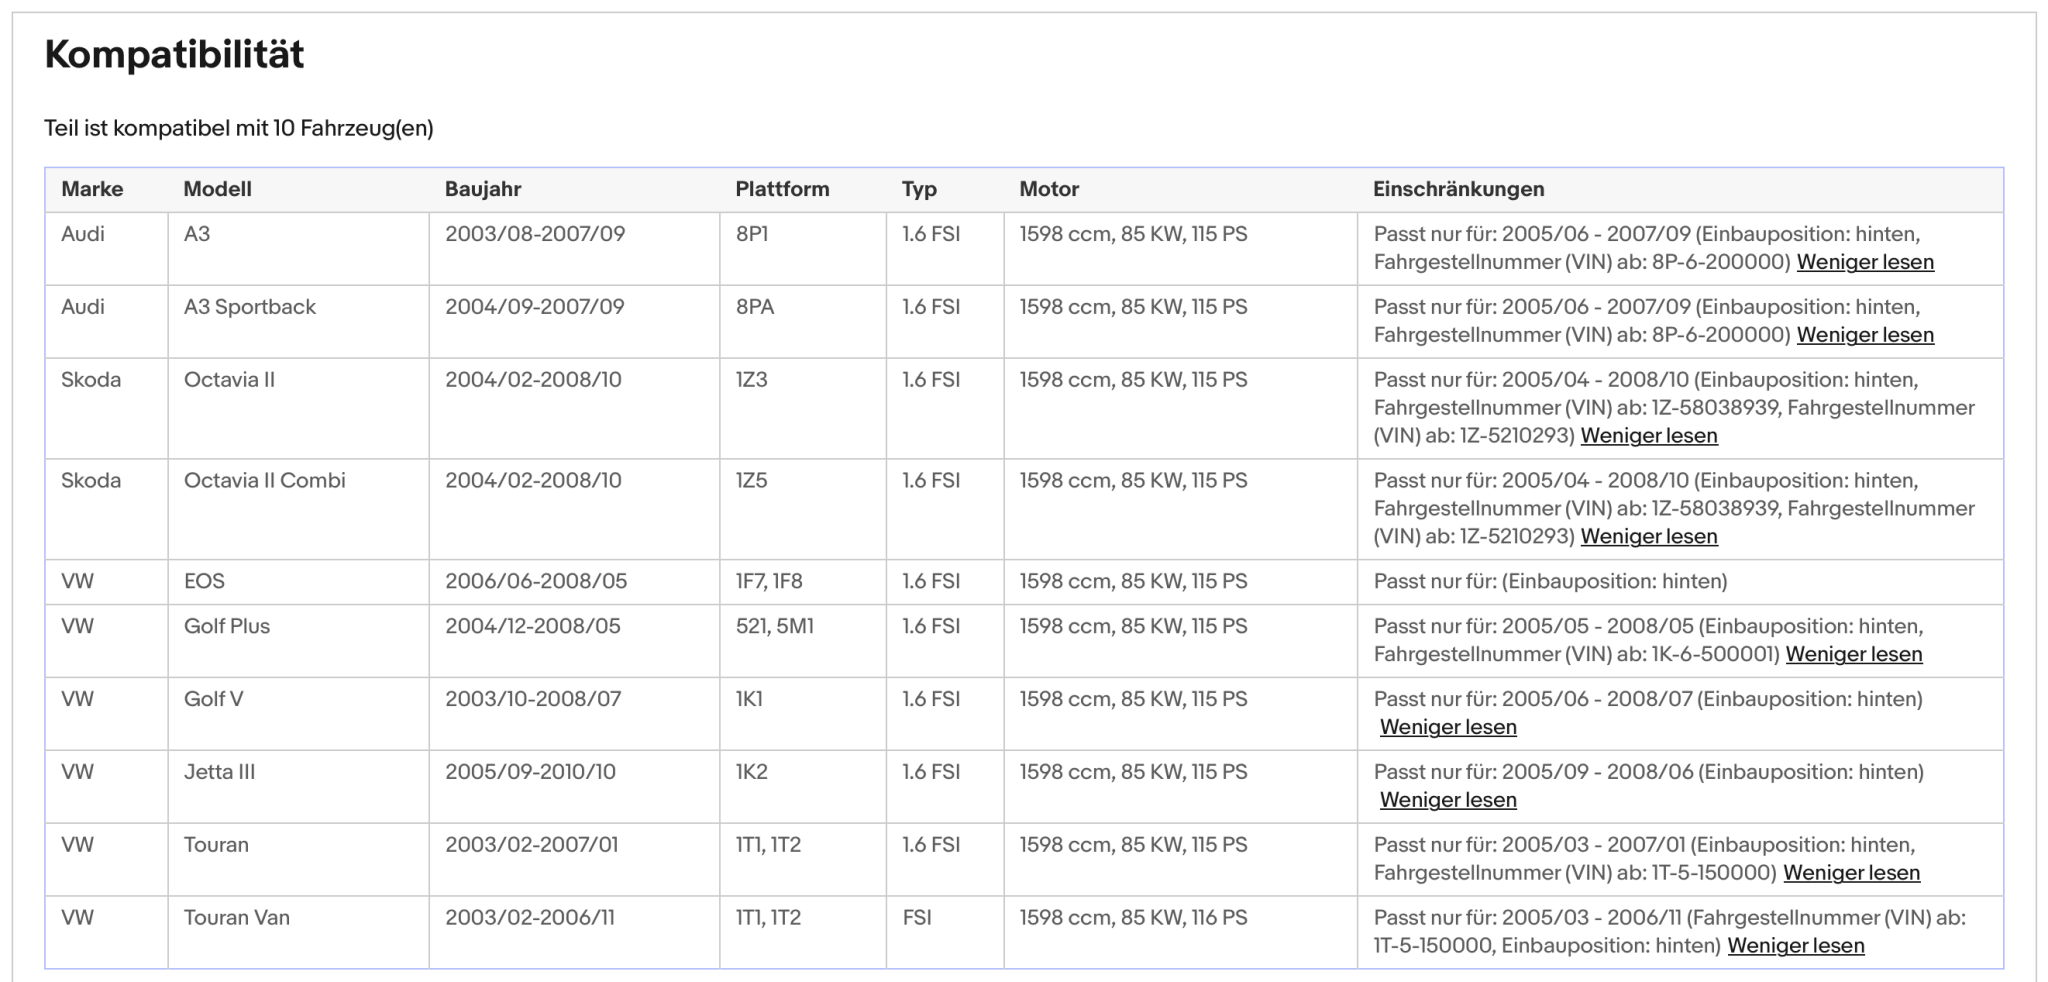This screenshot has width=2048, height=982.
Task: Collapse restrictions in the Touran 1.6 FSI row
Action: tap(1852, 873)
